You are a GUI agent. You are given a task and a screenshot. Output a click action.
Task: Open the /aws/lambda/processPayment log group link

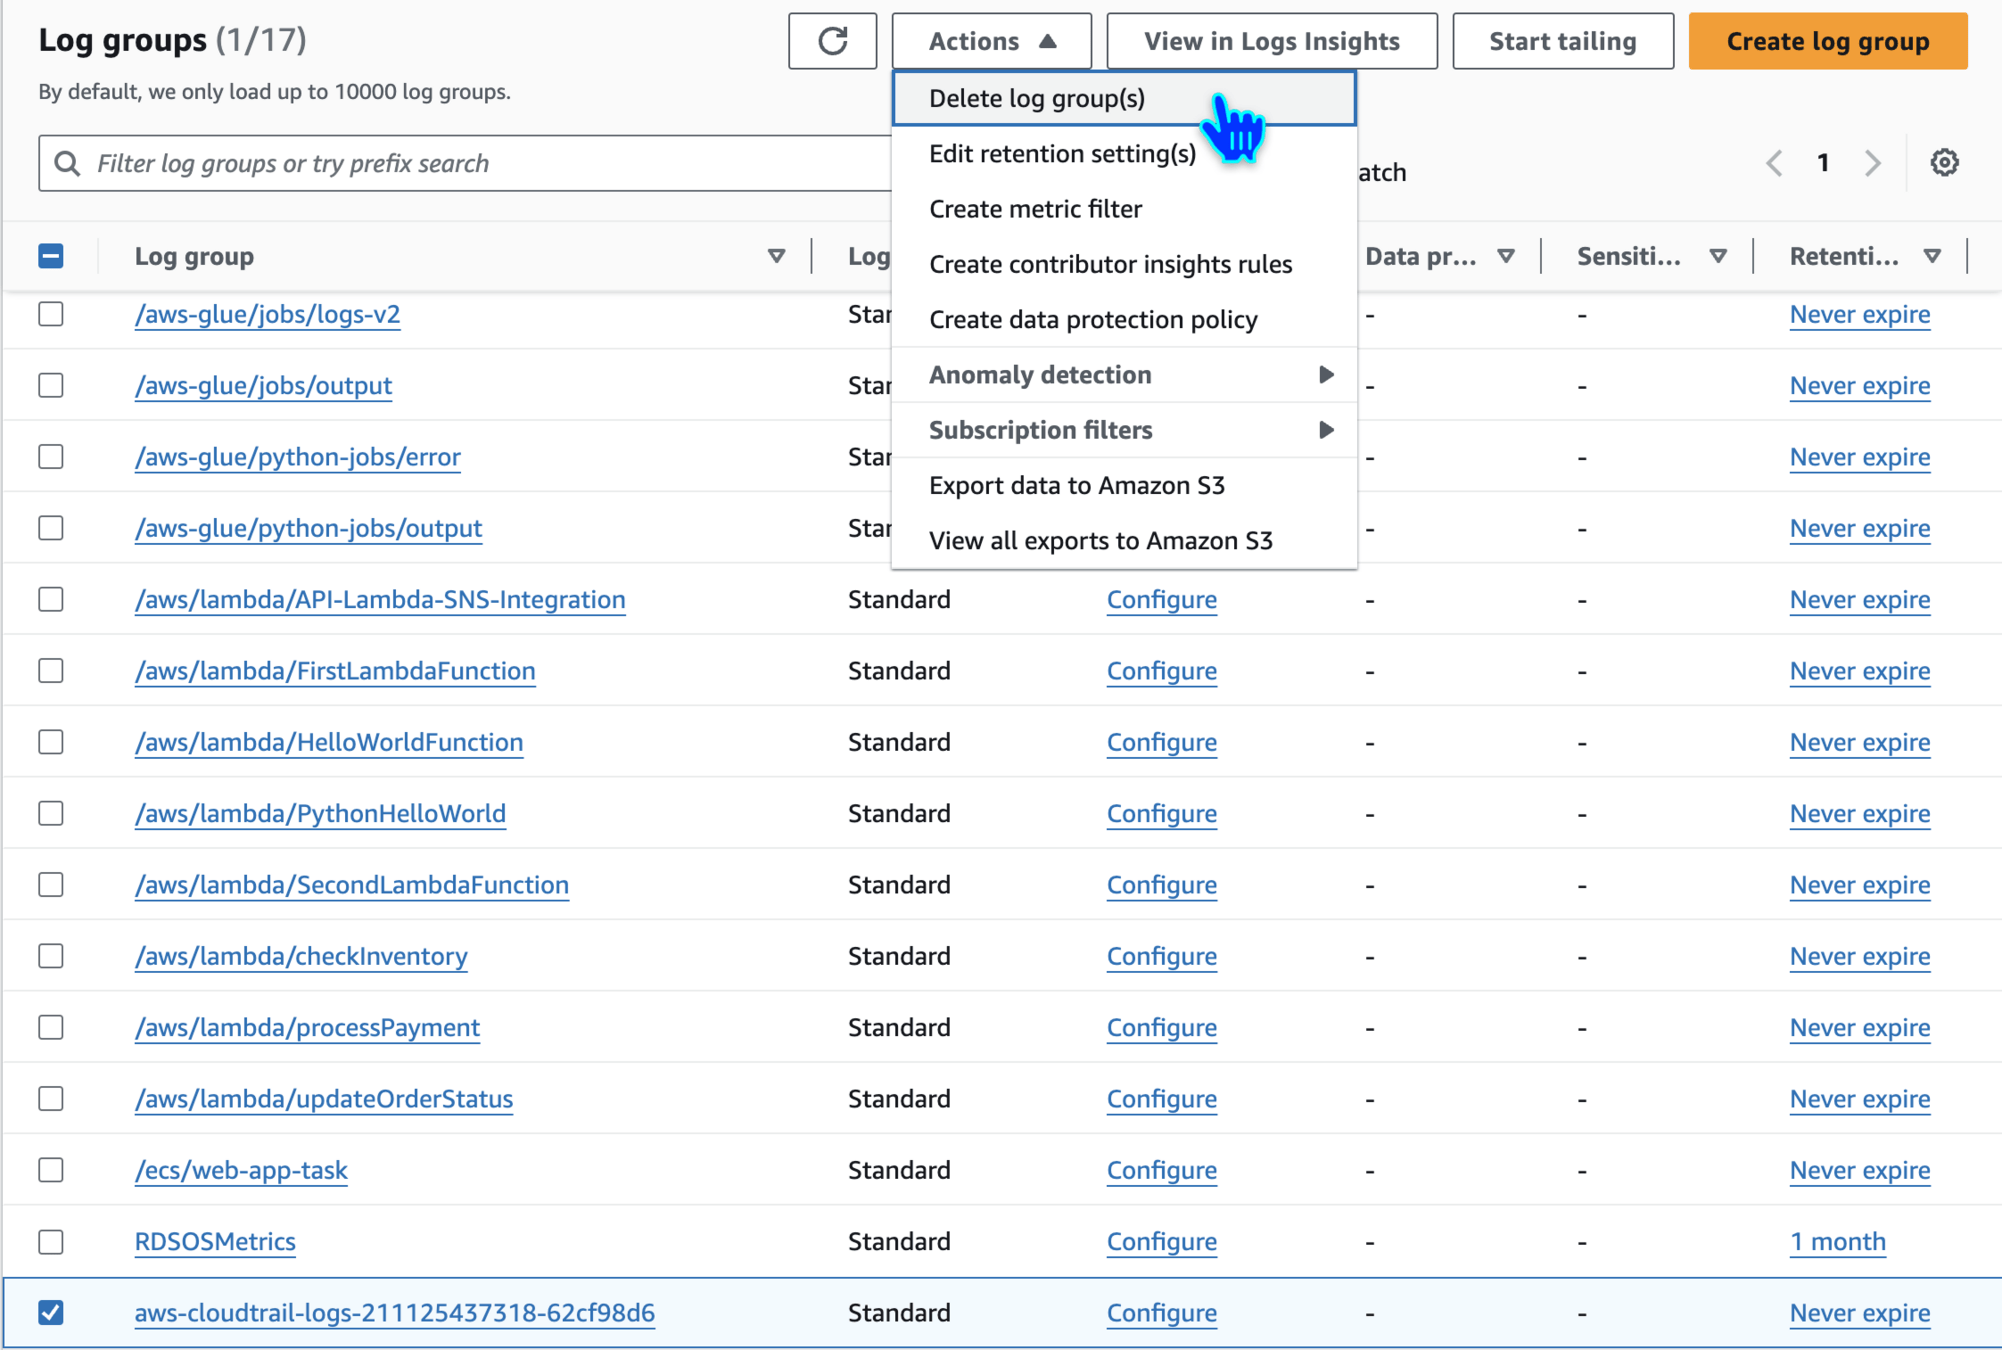coord(307,1027)
